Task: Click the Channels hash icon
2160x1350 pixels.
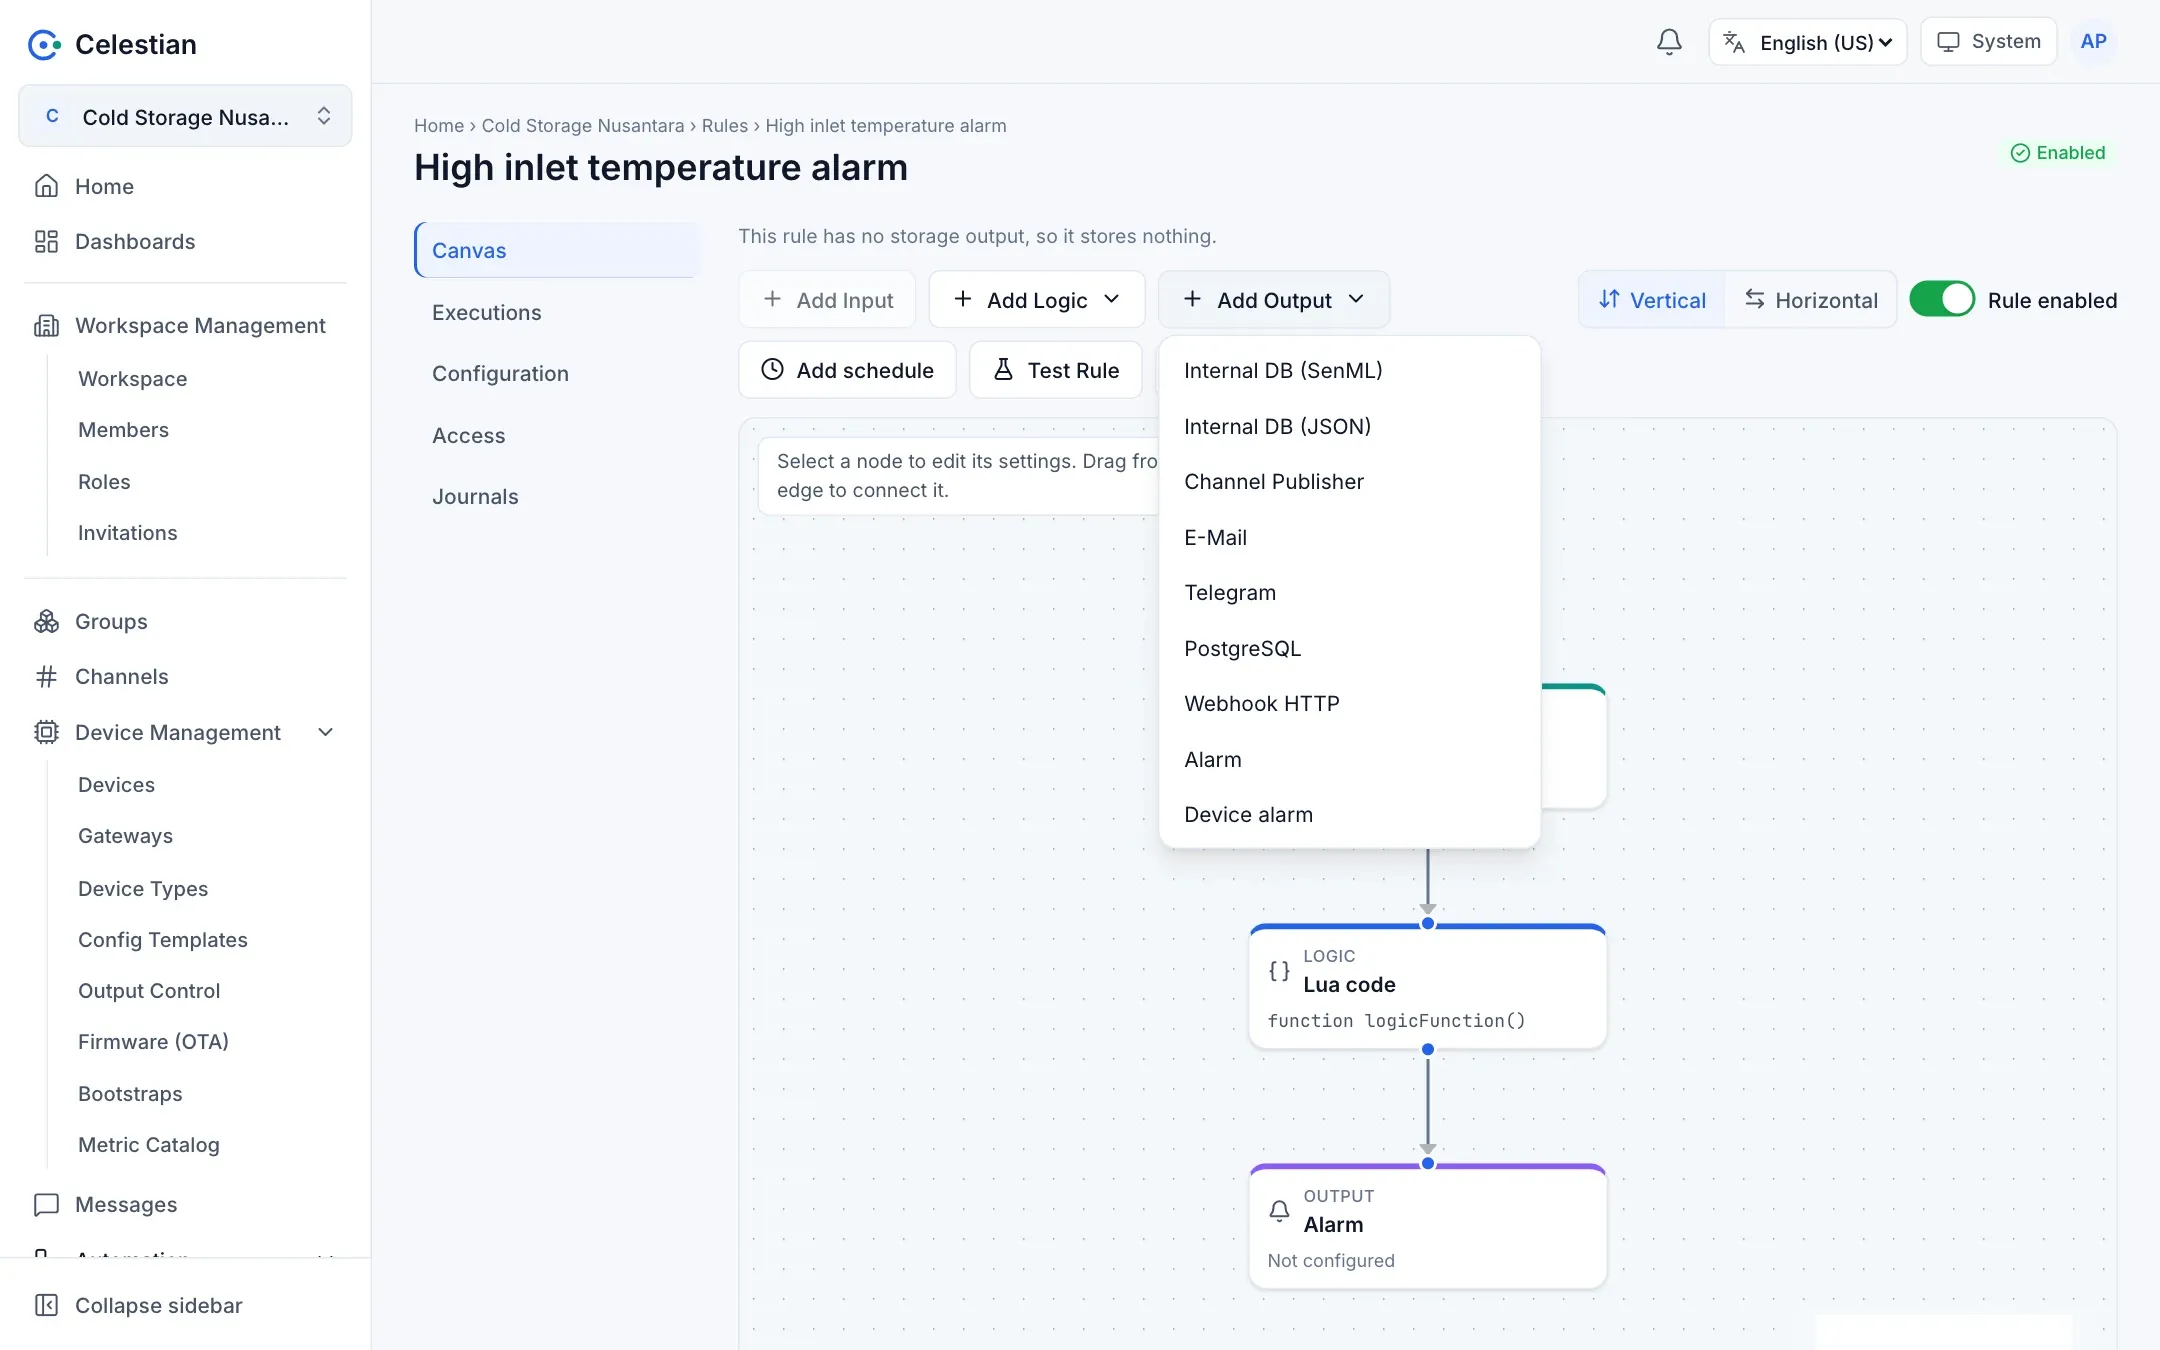Action: click(x=46, y=677)
